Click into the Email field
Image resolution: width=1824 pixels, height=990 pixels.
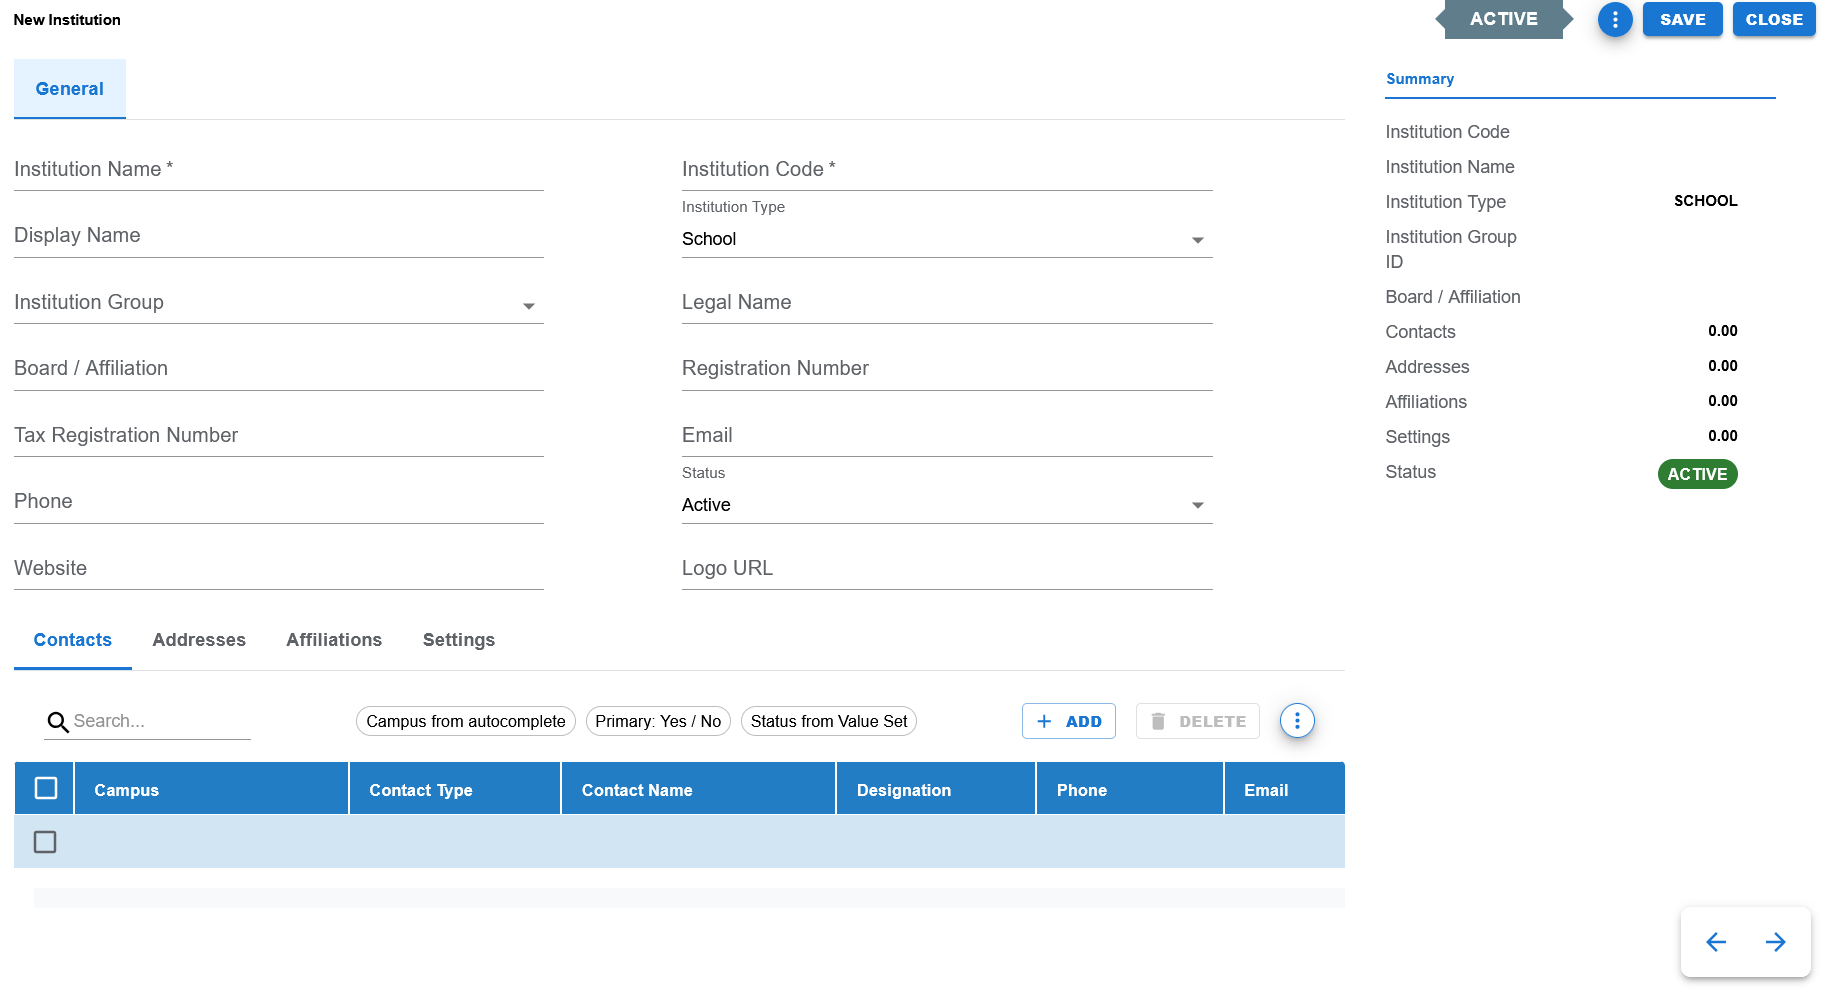(947, 436)
